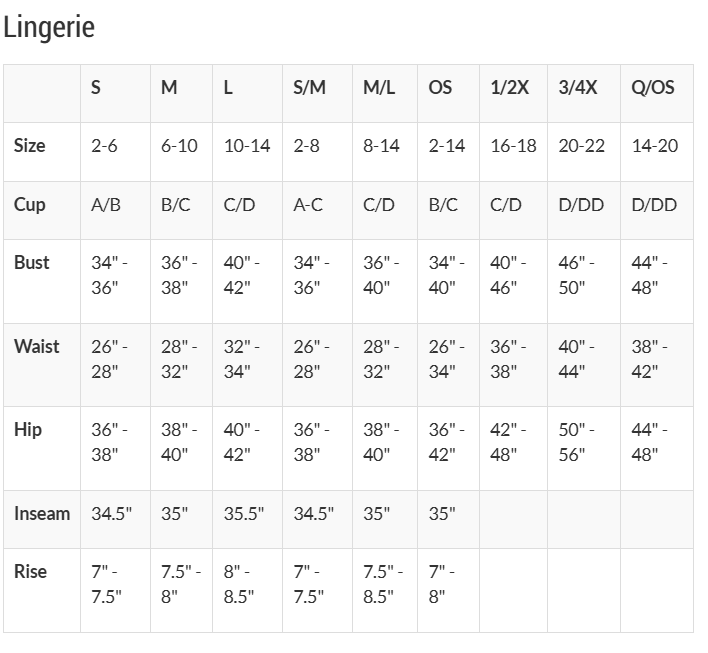Click the M/L column header

[x=379, y=87]
